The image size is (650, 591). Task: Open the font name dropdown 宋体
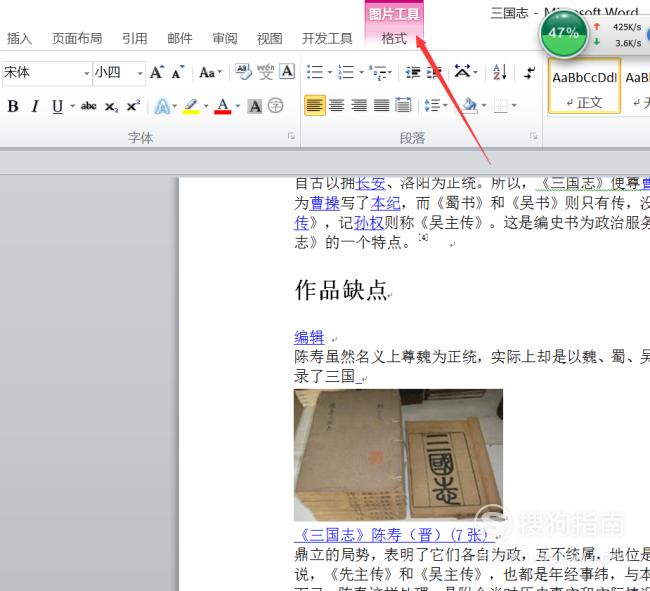click(x=87, y=73)
